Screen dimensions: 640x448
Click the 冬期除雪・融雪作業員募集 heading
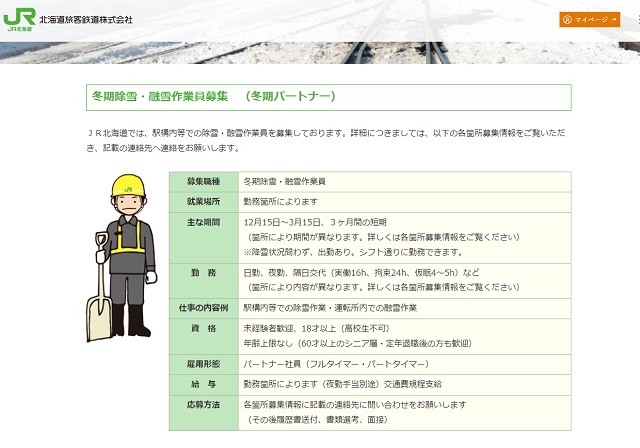(172, 97)
